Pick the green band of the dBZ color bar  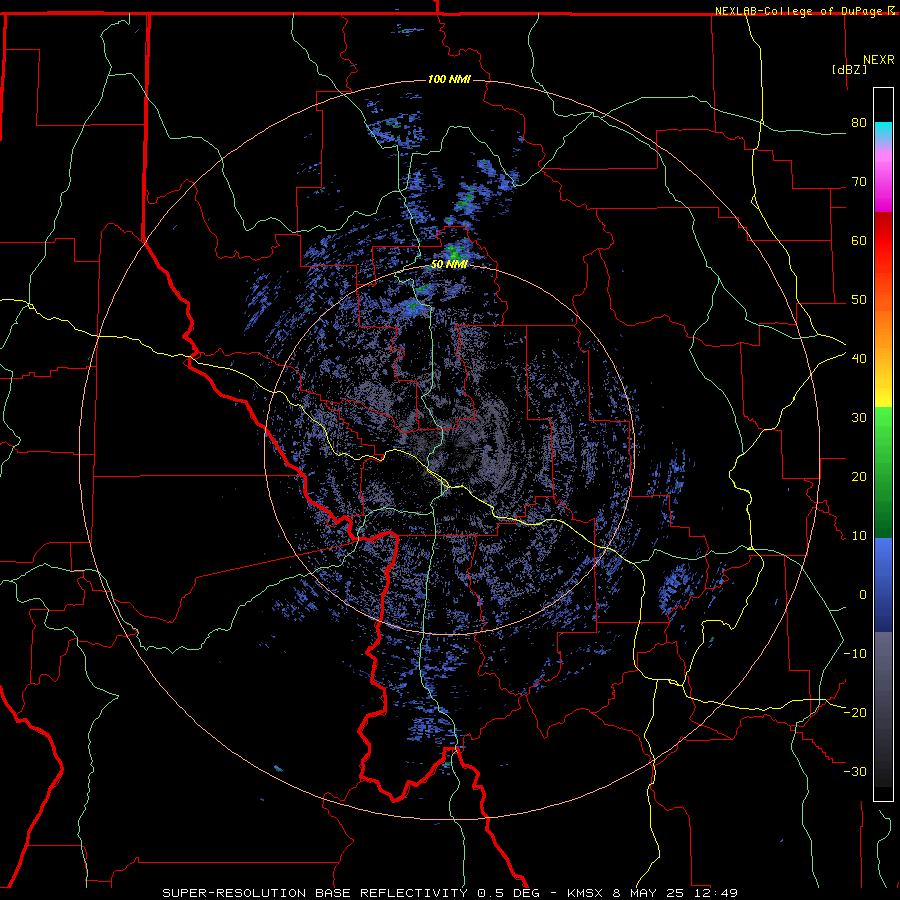click(x=883, y=472)
